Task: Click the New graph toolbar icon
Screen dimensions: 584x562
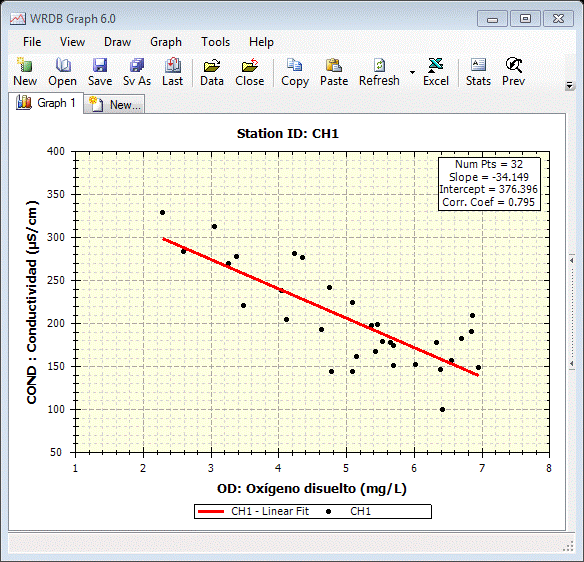Action: (x=25, y=72)
